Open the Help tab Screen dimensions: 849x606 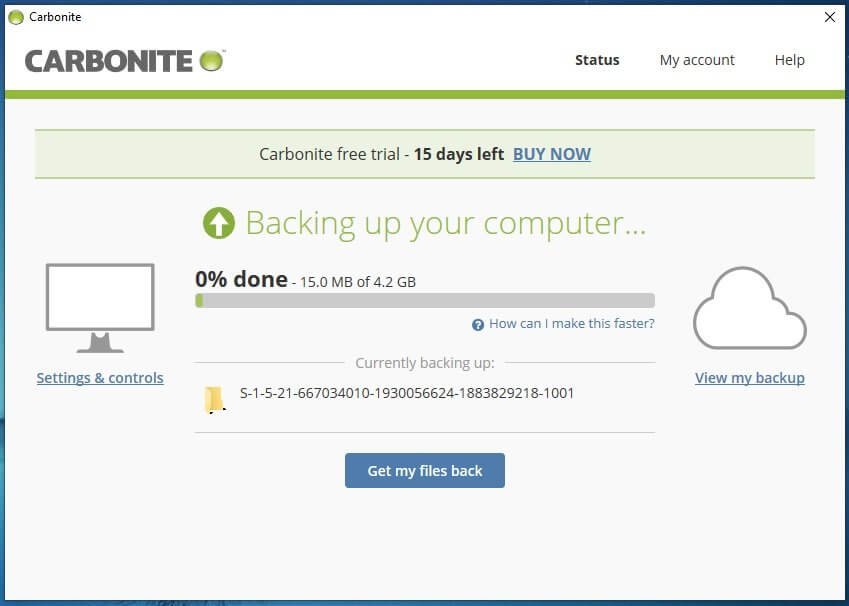point(789,60)
